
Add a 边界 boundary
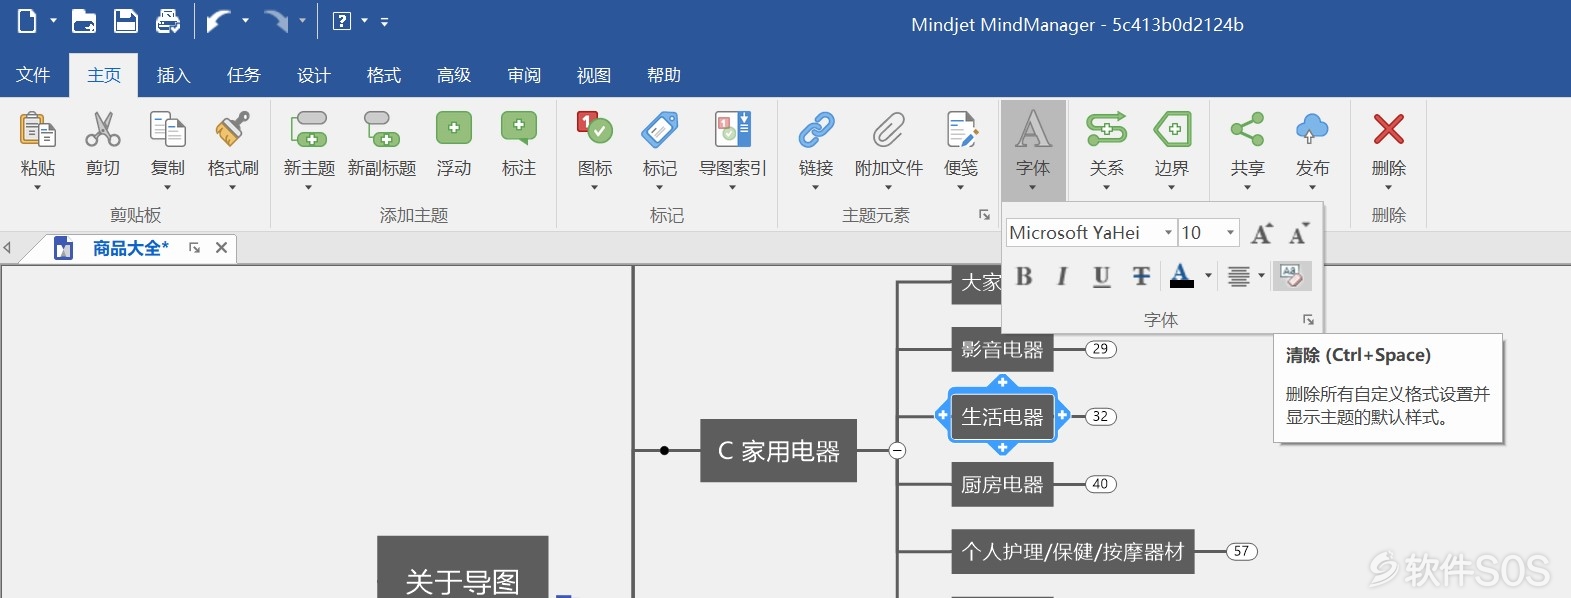(x=1171, y=148)
